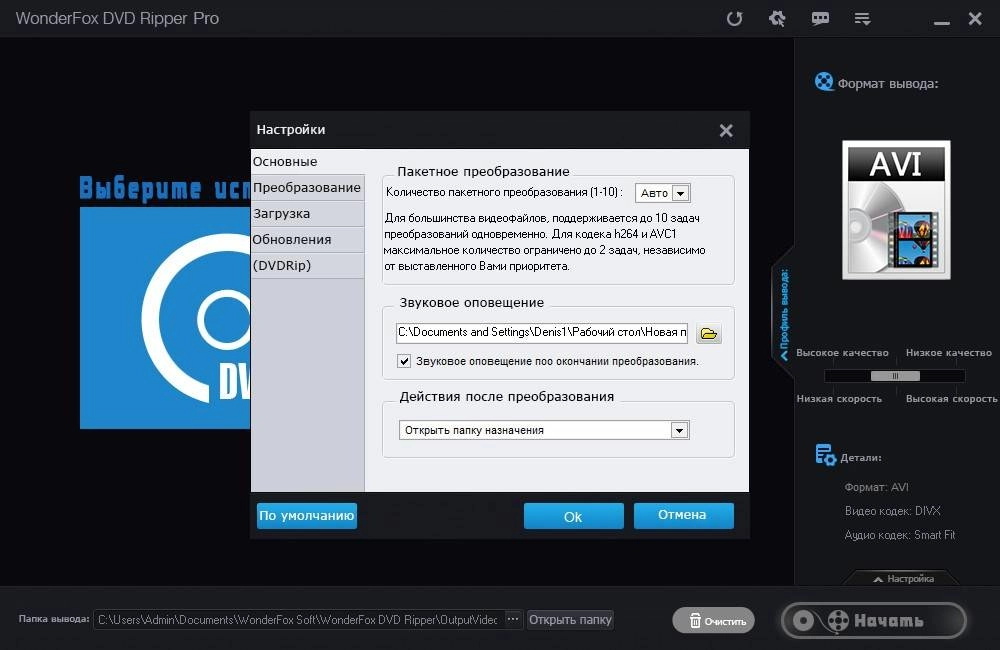Click the Открыть папку button
The image size is (1000, 650).
coord(570,619)
